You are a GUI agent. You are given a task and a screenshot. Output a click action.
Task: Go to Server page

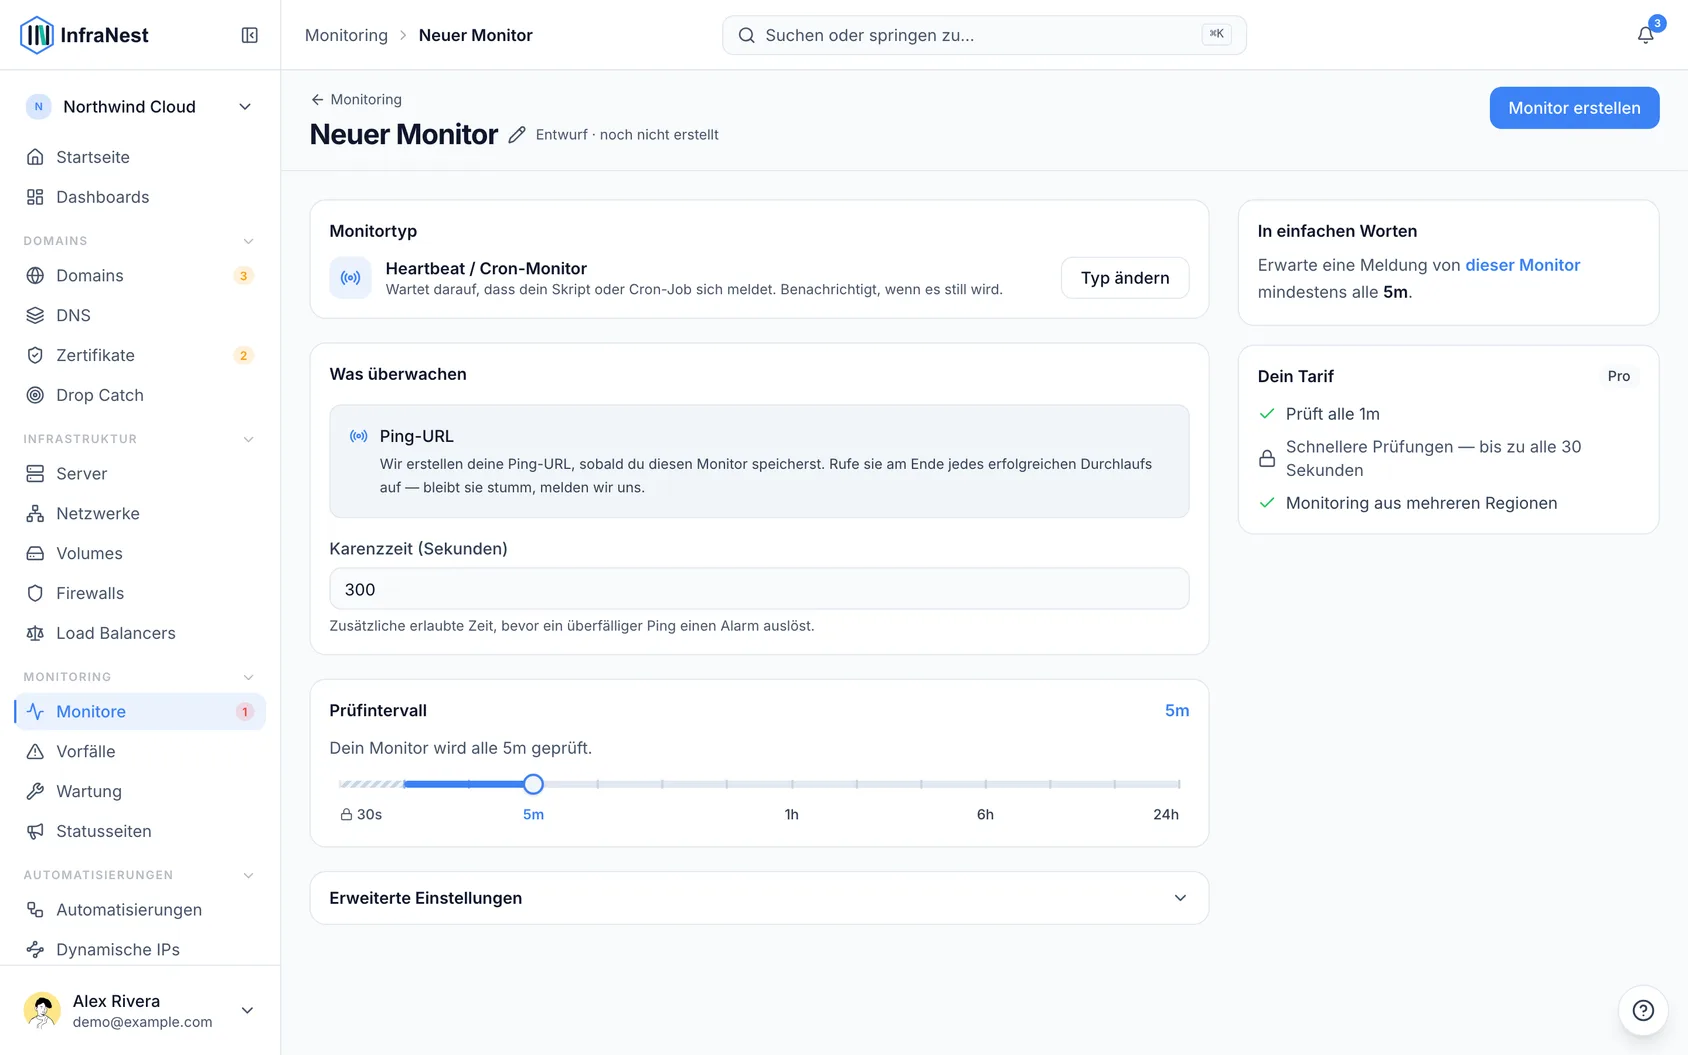(140, 473)
